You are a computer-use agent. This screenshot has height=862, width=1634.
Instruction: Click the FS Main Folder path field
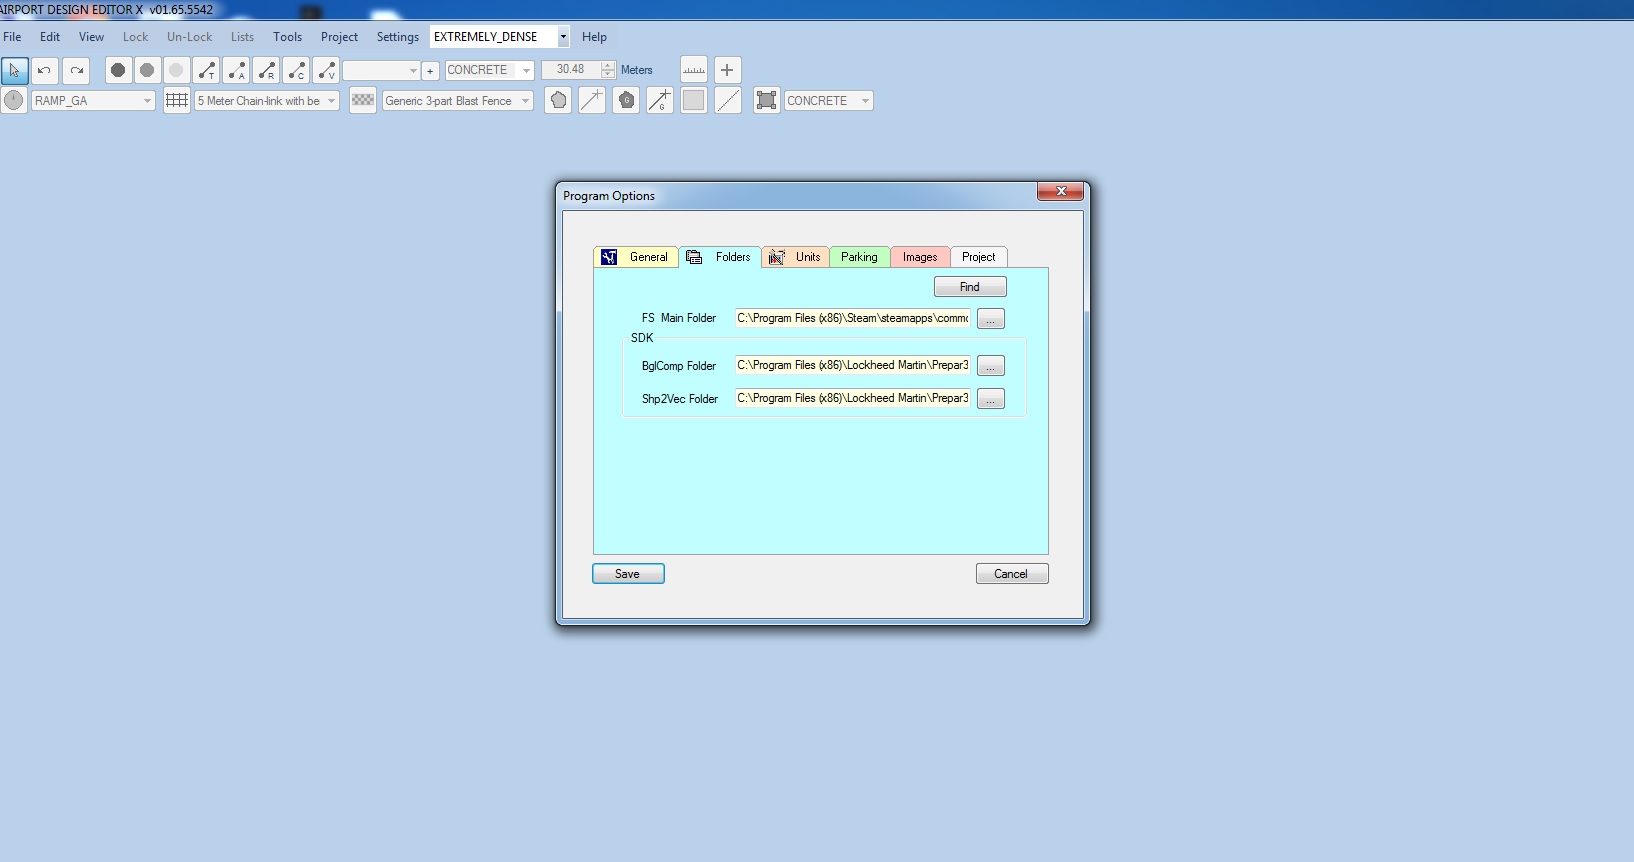coord(853,318)
